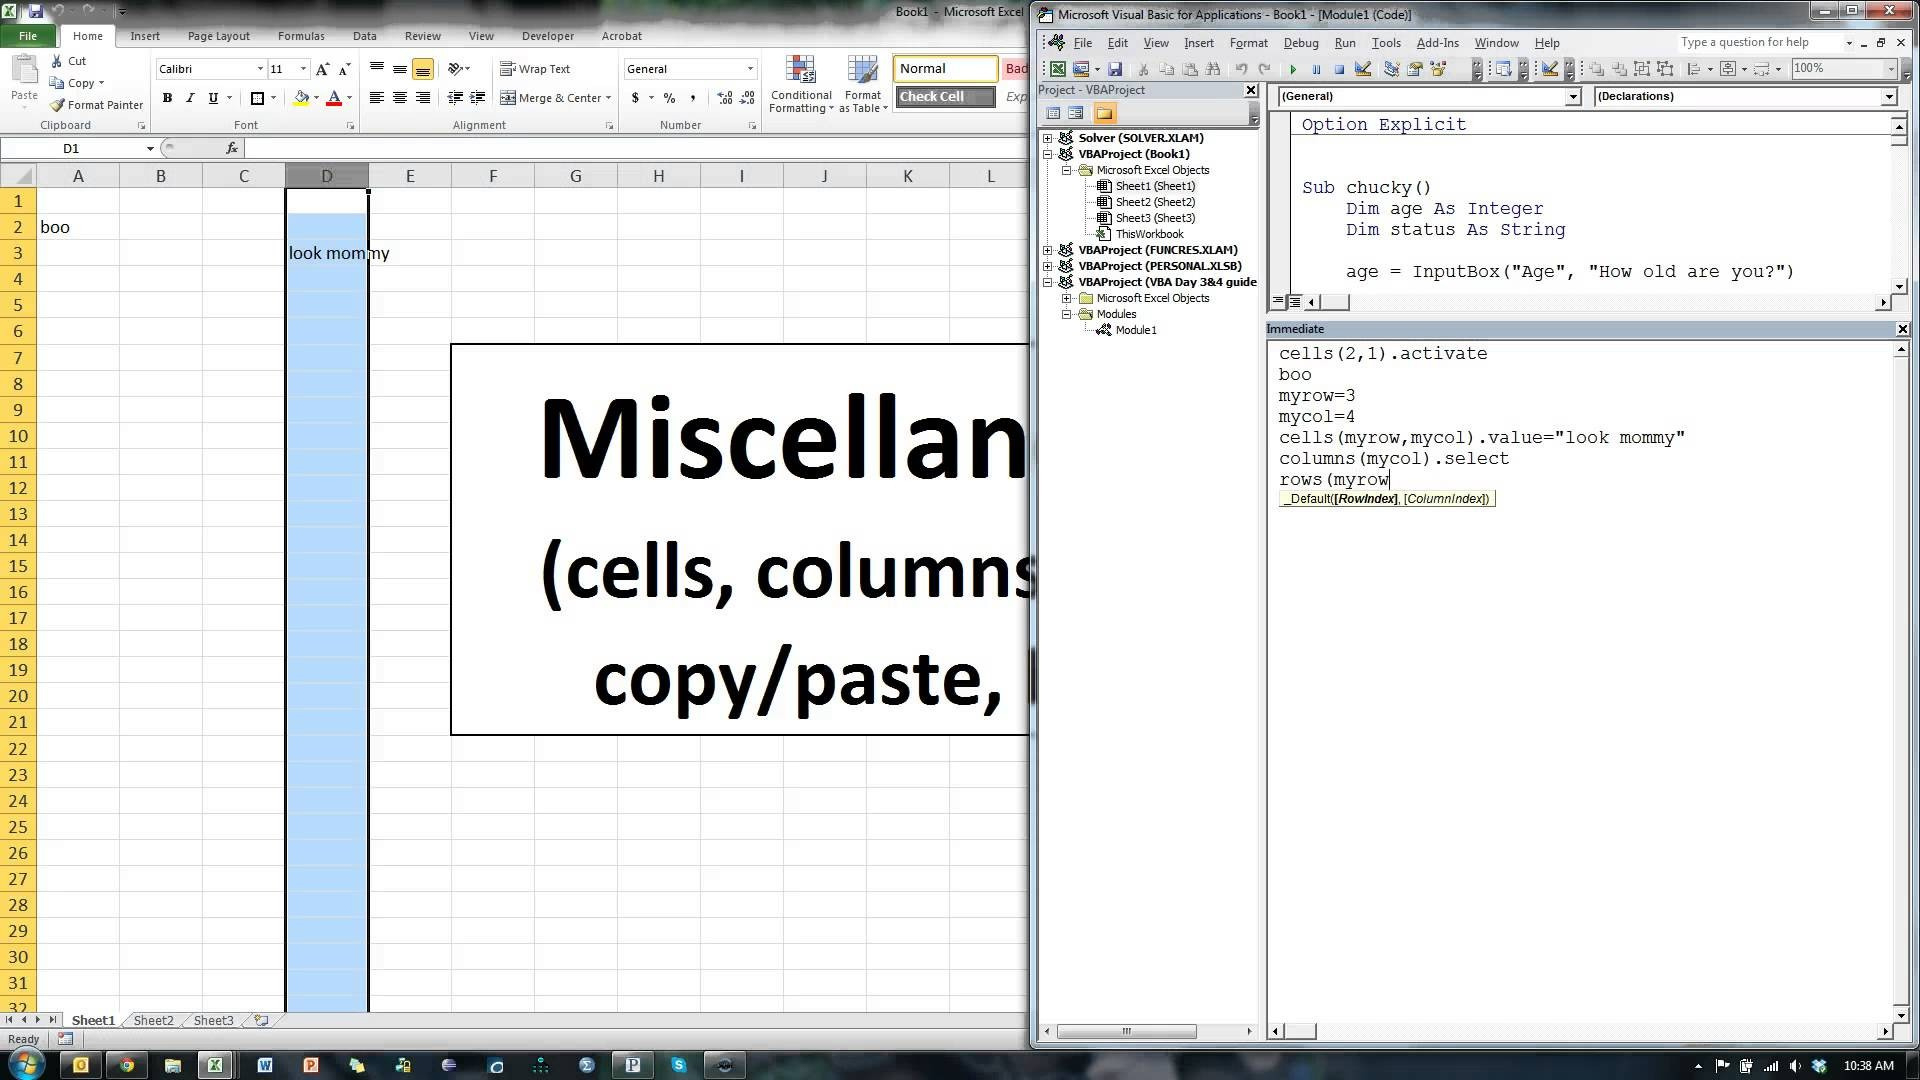Image resolution: width=1920 pixels, height=1080 pixels.
Task: Click the Reset stop square icon
Action: 1339,69
